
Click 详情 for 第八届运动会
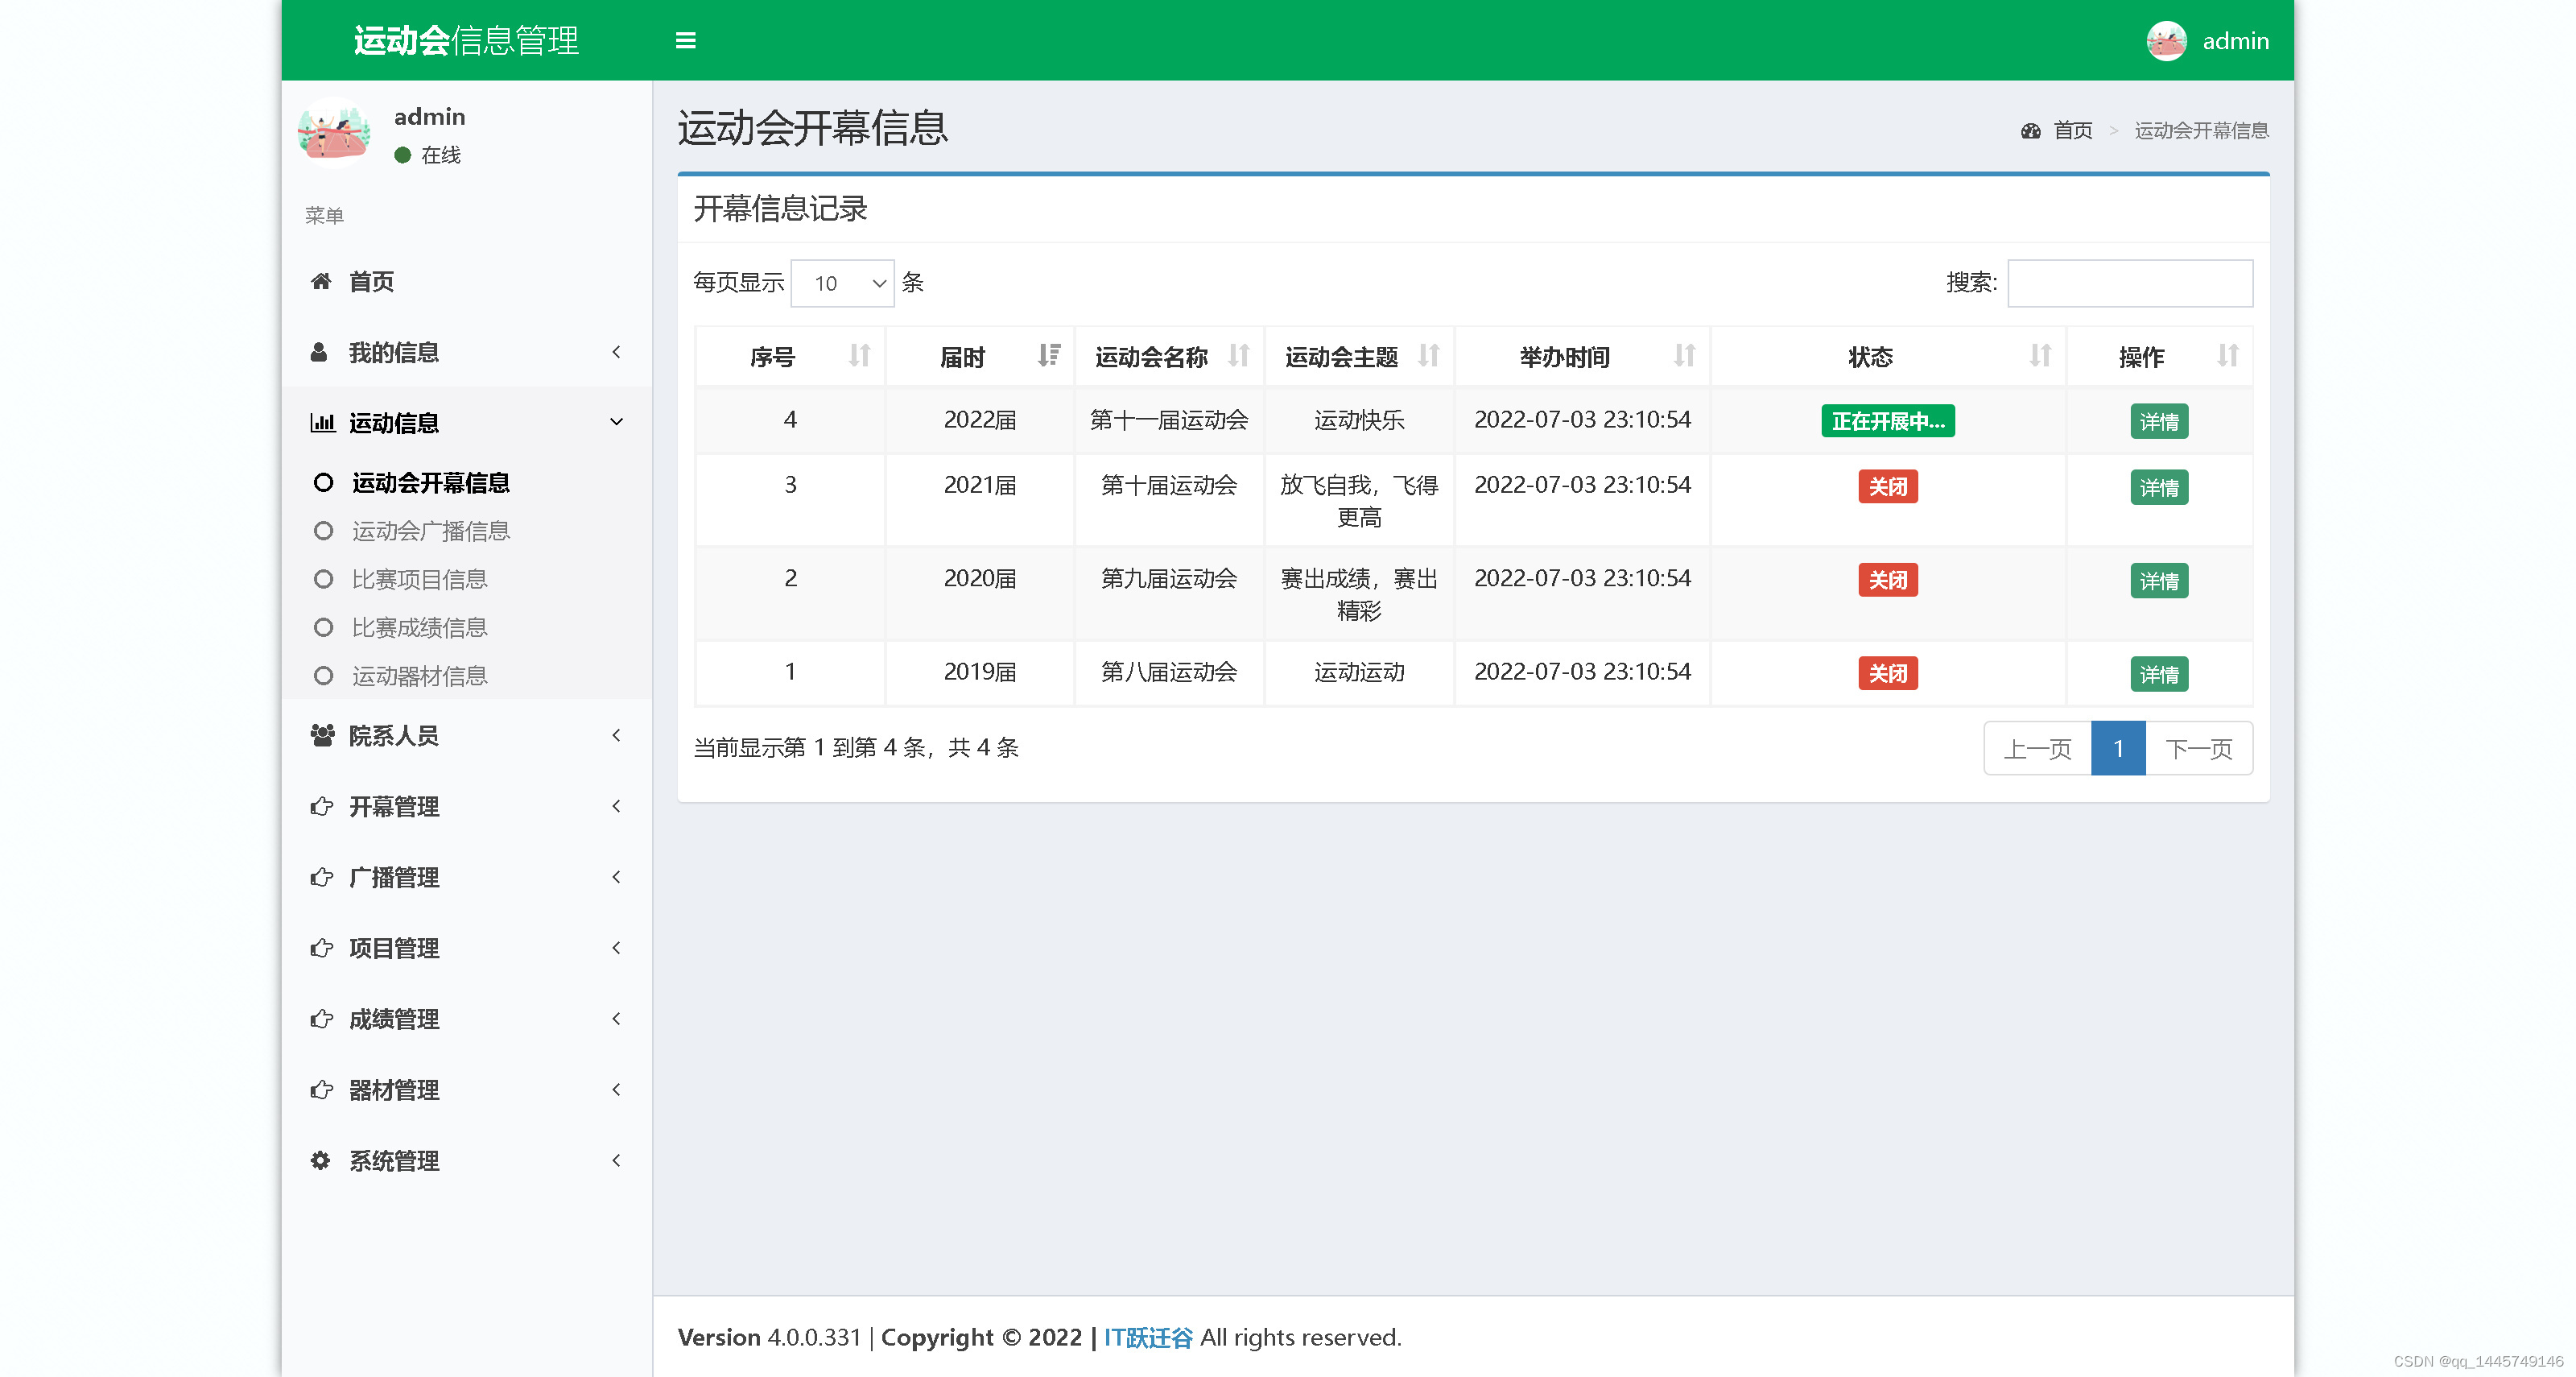pos(2159,674)
